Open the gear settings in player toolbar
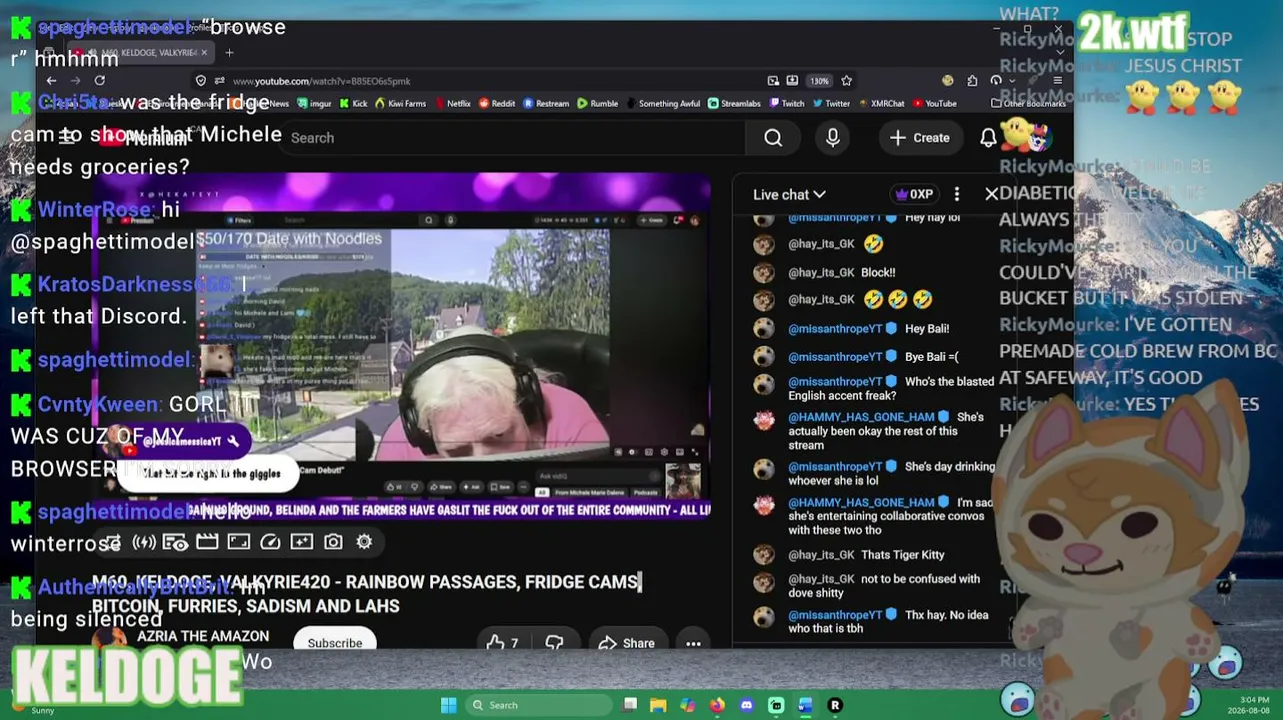 click(364, 542)
